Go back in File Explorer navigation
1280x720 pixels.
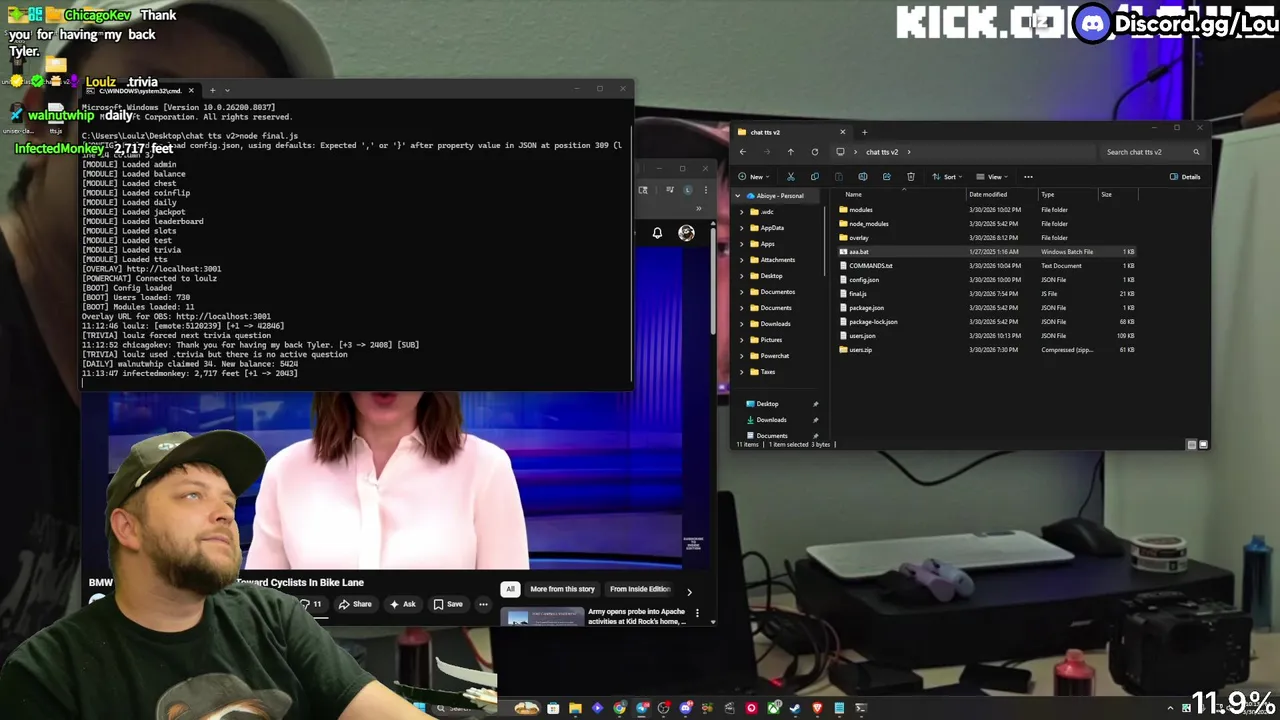tap(742, 152)
